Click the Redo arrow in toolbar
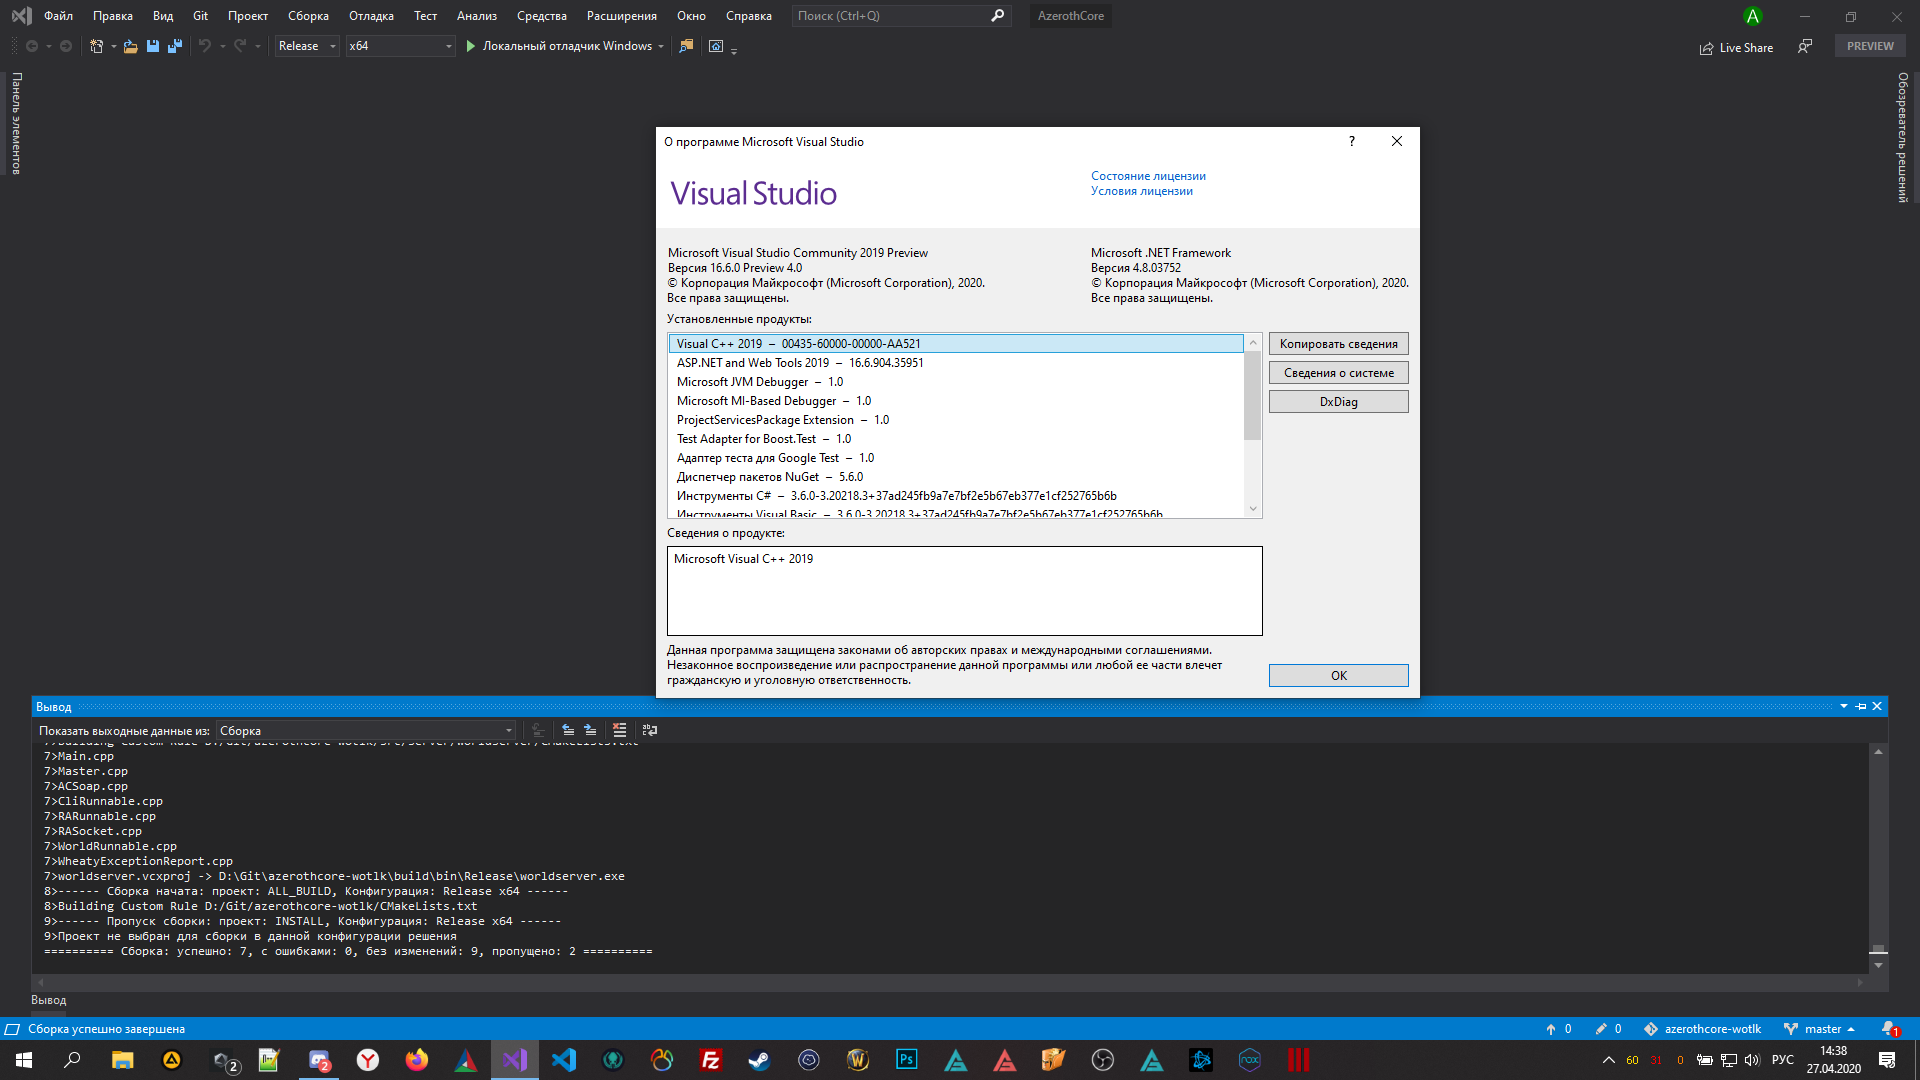 [240, 46]
